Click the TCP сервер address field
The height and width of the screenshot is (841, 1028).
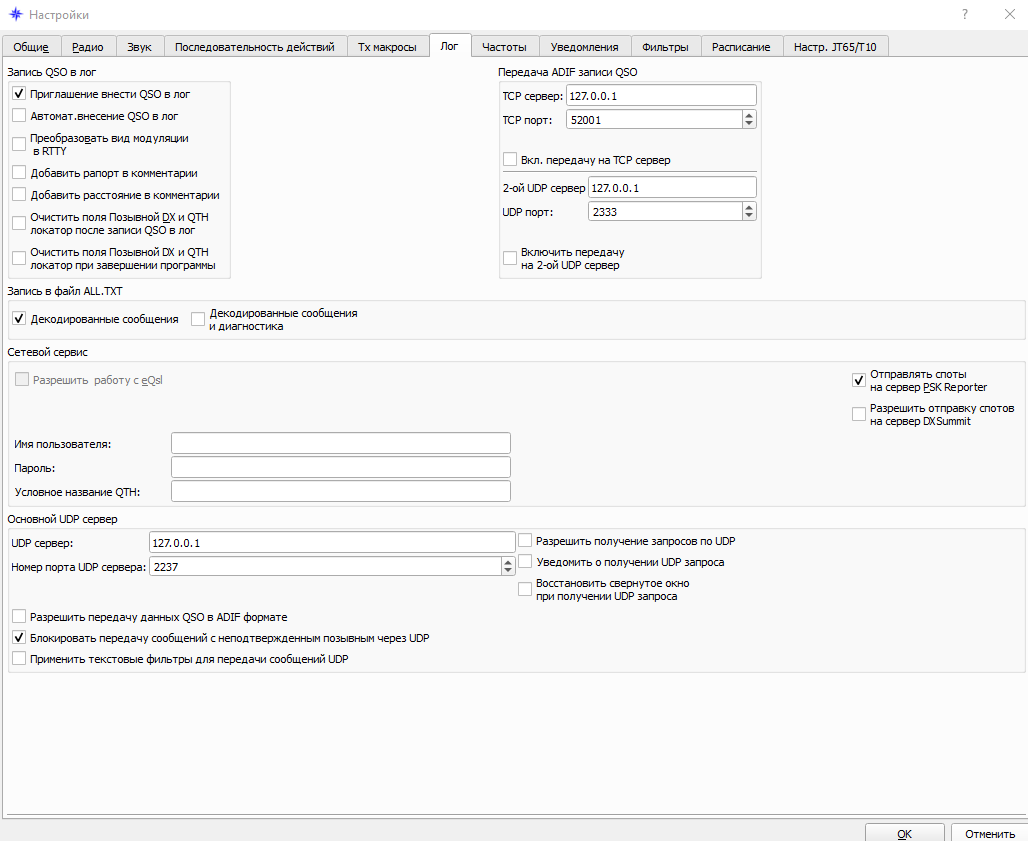[x=661, y=96]
